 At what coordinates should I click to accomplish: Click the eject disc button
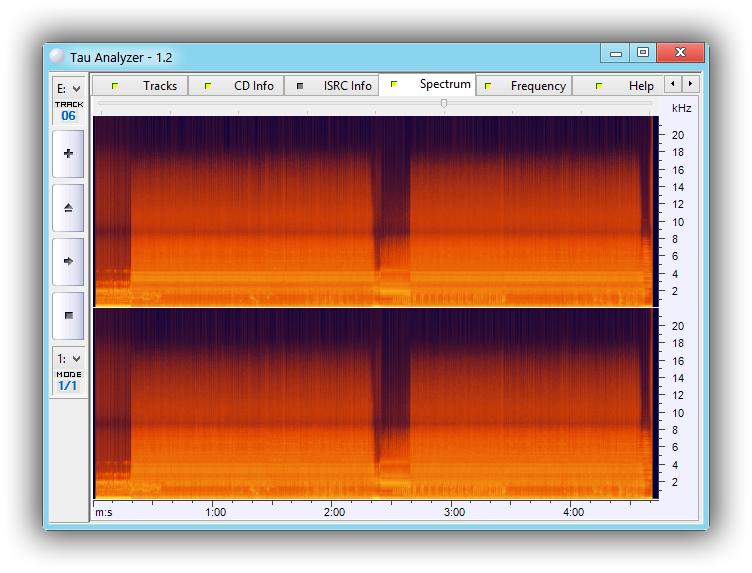click(x=68, y=208)
